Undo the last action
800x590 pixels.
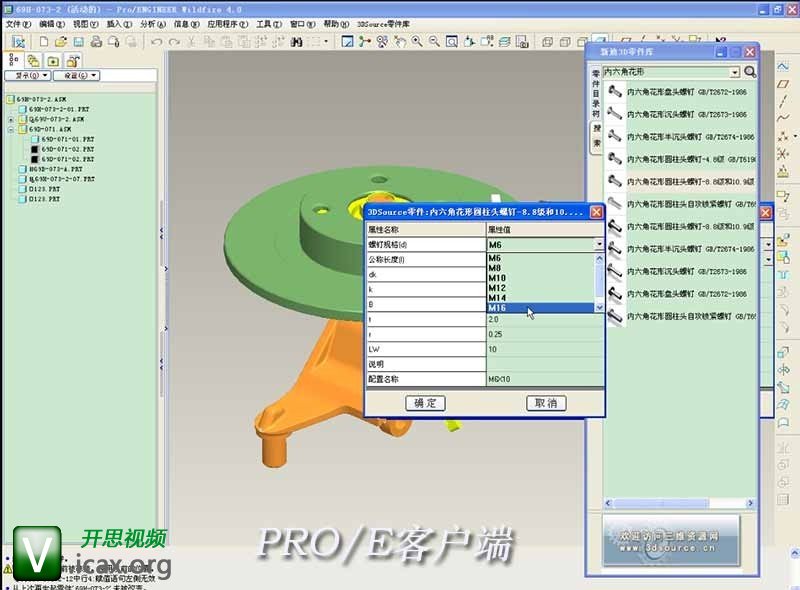click(157, 42)
